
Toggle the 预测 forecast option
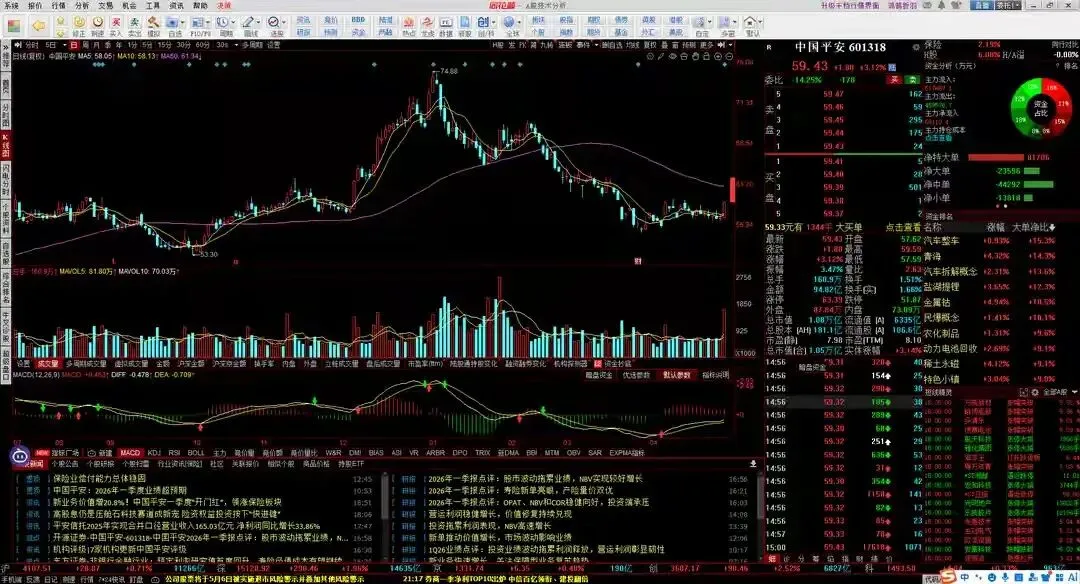click(x=689, y=45)
